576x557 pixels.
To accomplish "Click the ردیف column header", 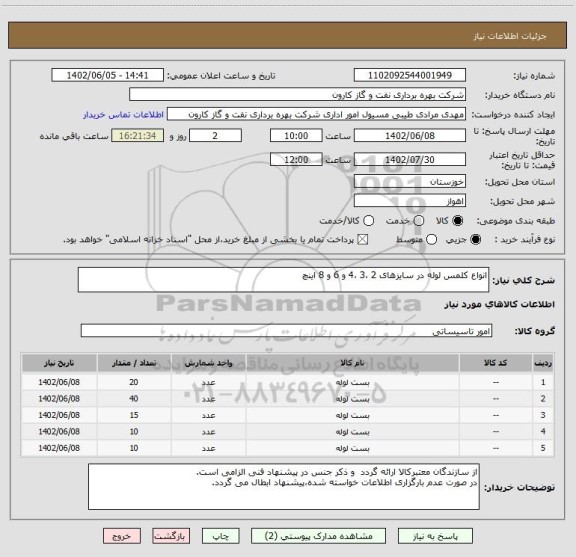I will tap(543, 363).
